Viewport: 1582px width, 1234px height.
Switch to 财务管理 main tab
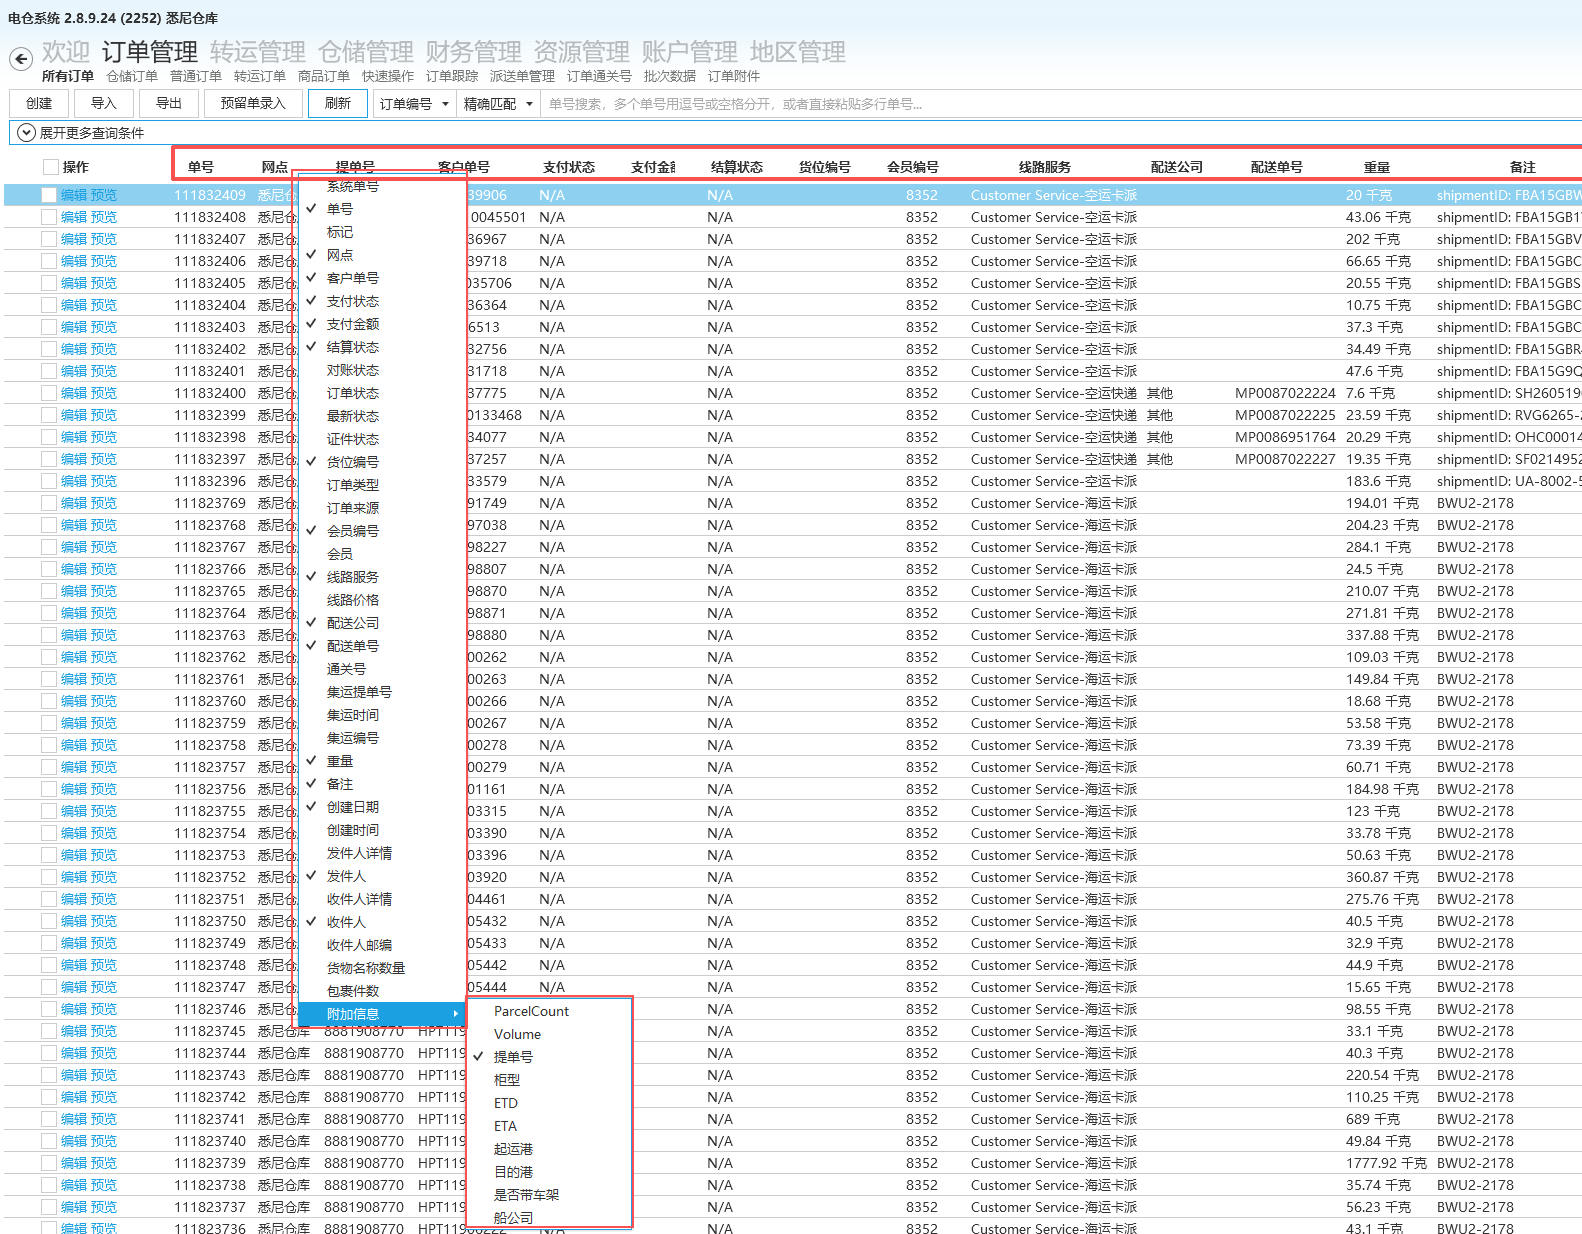[474, 52]
